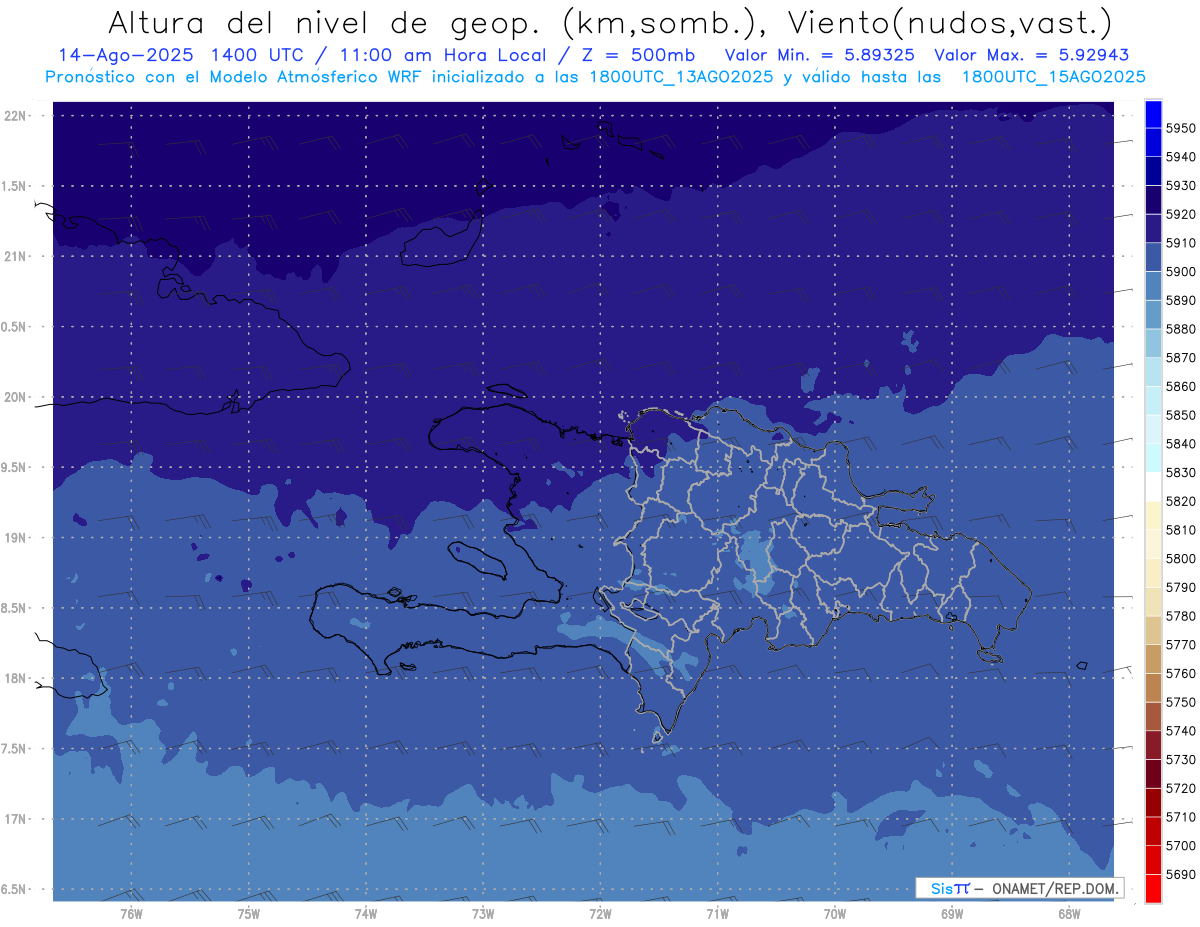1200x927 pixels.
Task: Click the '5900' legend value
Action: 1181,272
